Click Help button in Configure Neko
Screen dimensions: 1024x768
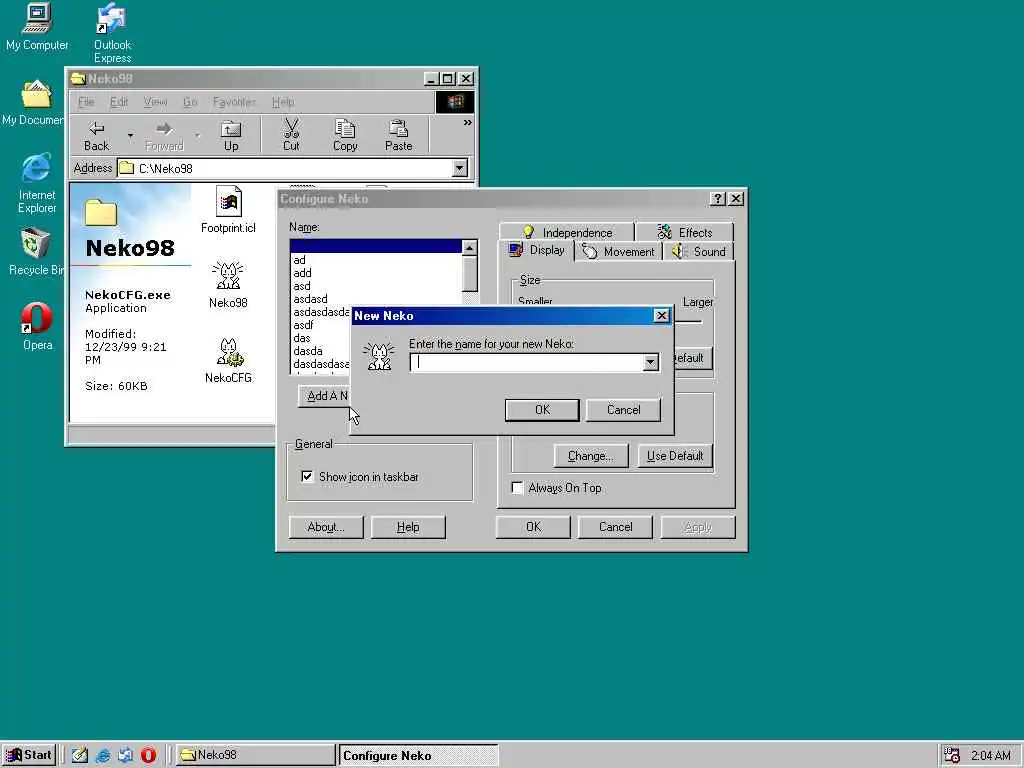point(408,527)
